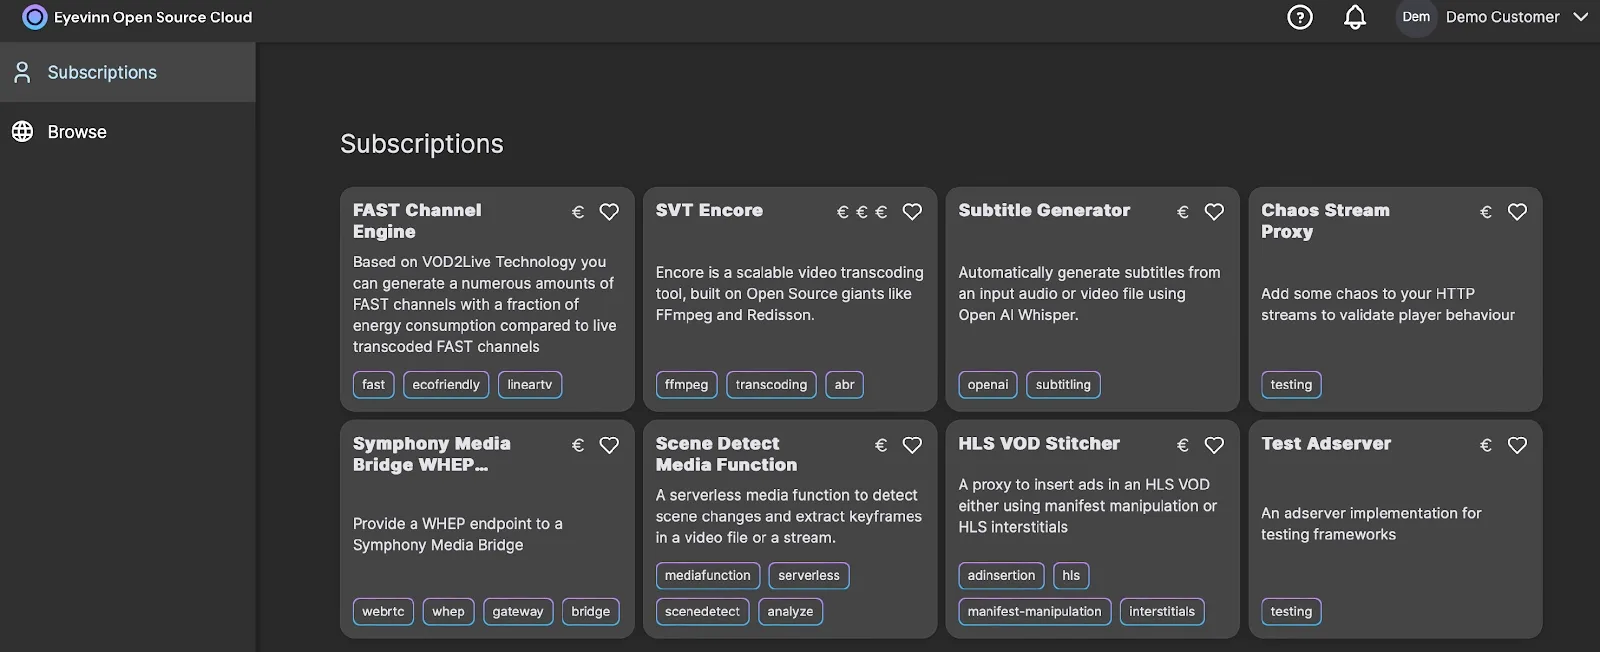This screenshot has width=1600, height=652.
Task: Select the webrtc tag
Action: point(383,612)
